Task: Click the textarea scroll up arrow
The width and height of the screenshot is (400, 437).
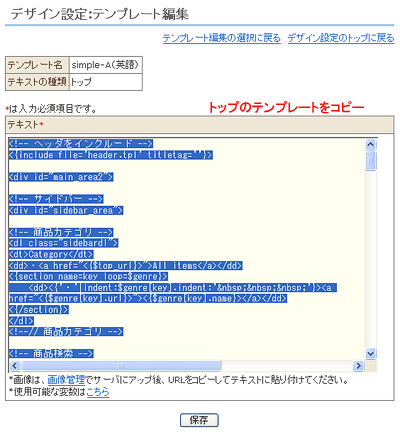Action: click(x=371, y=144)
